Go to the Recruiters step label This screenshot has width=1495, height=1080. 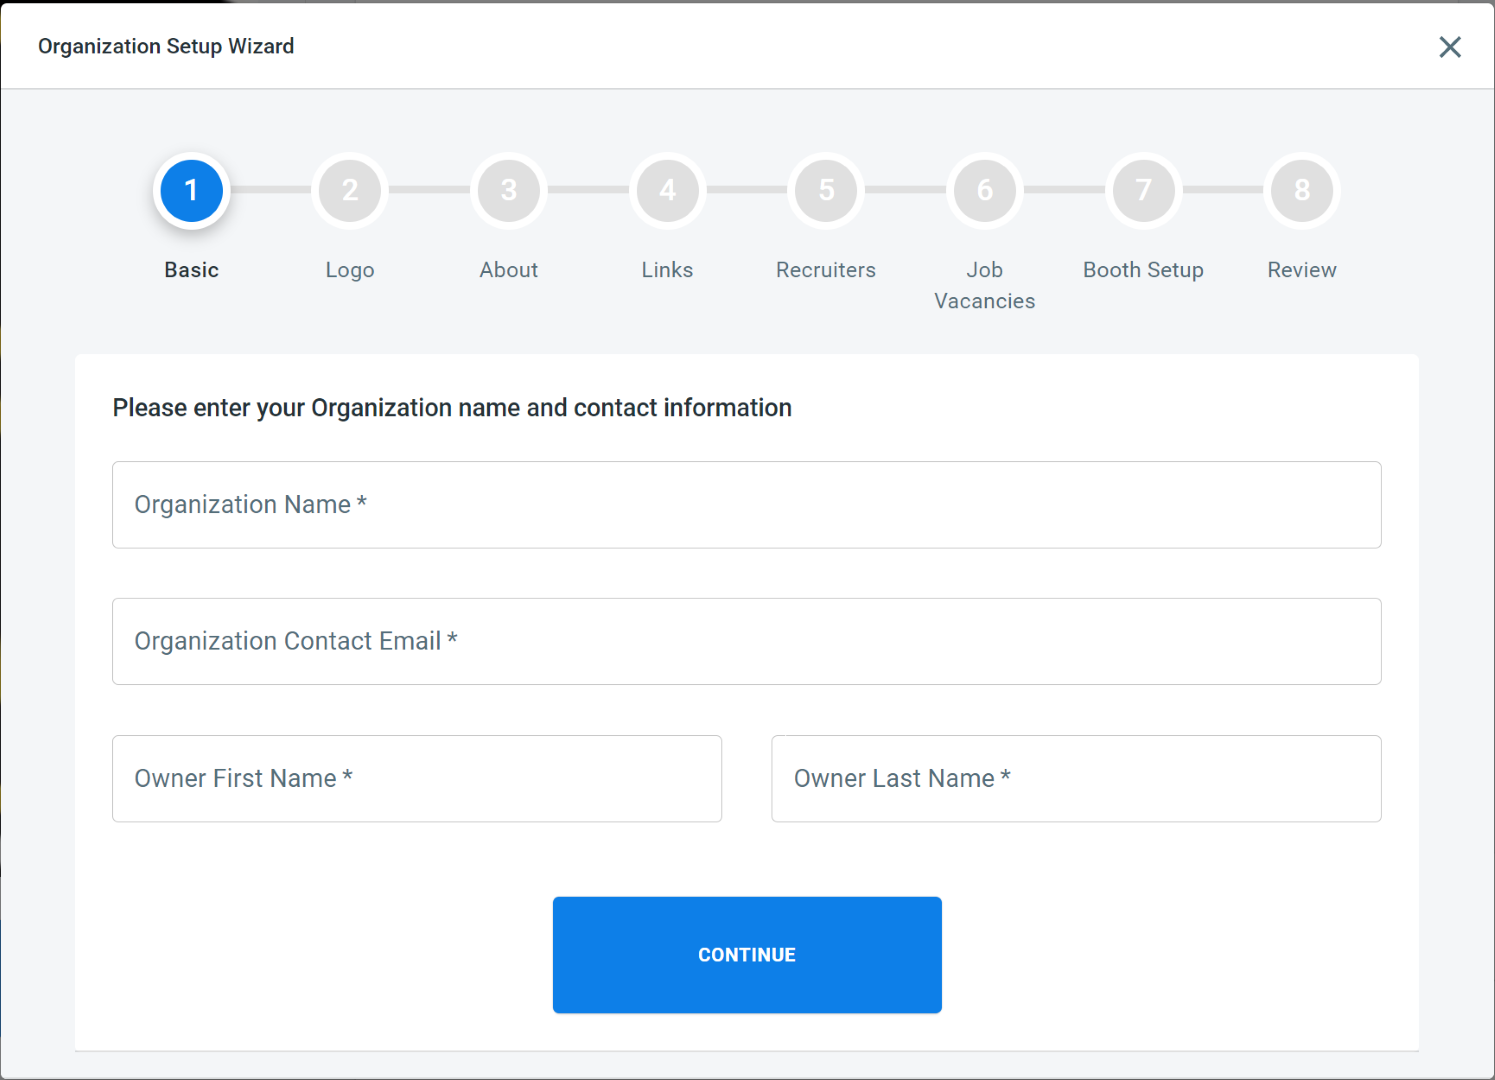826,270
